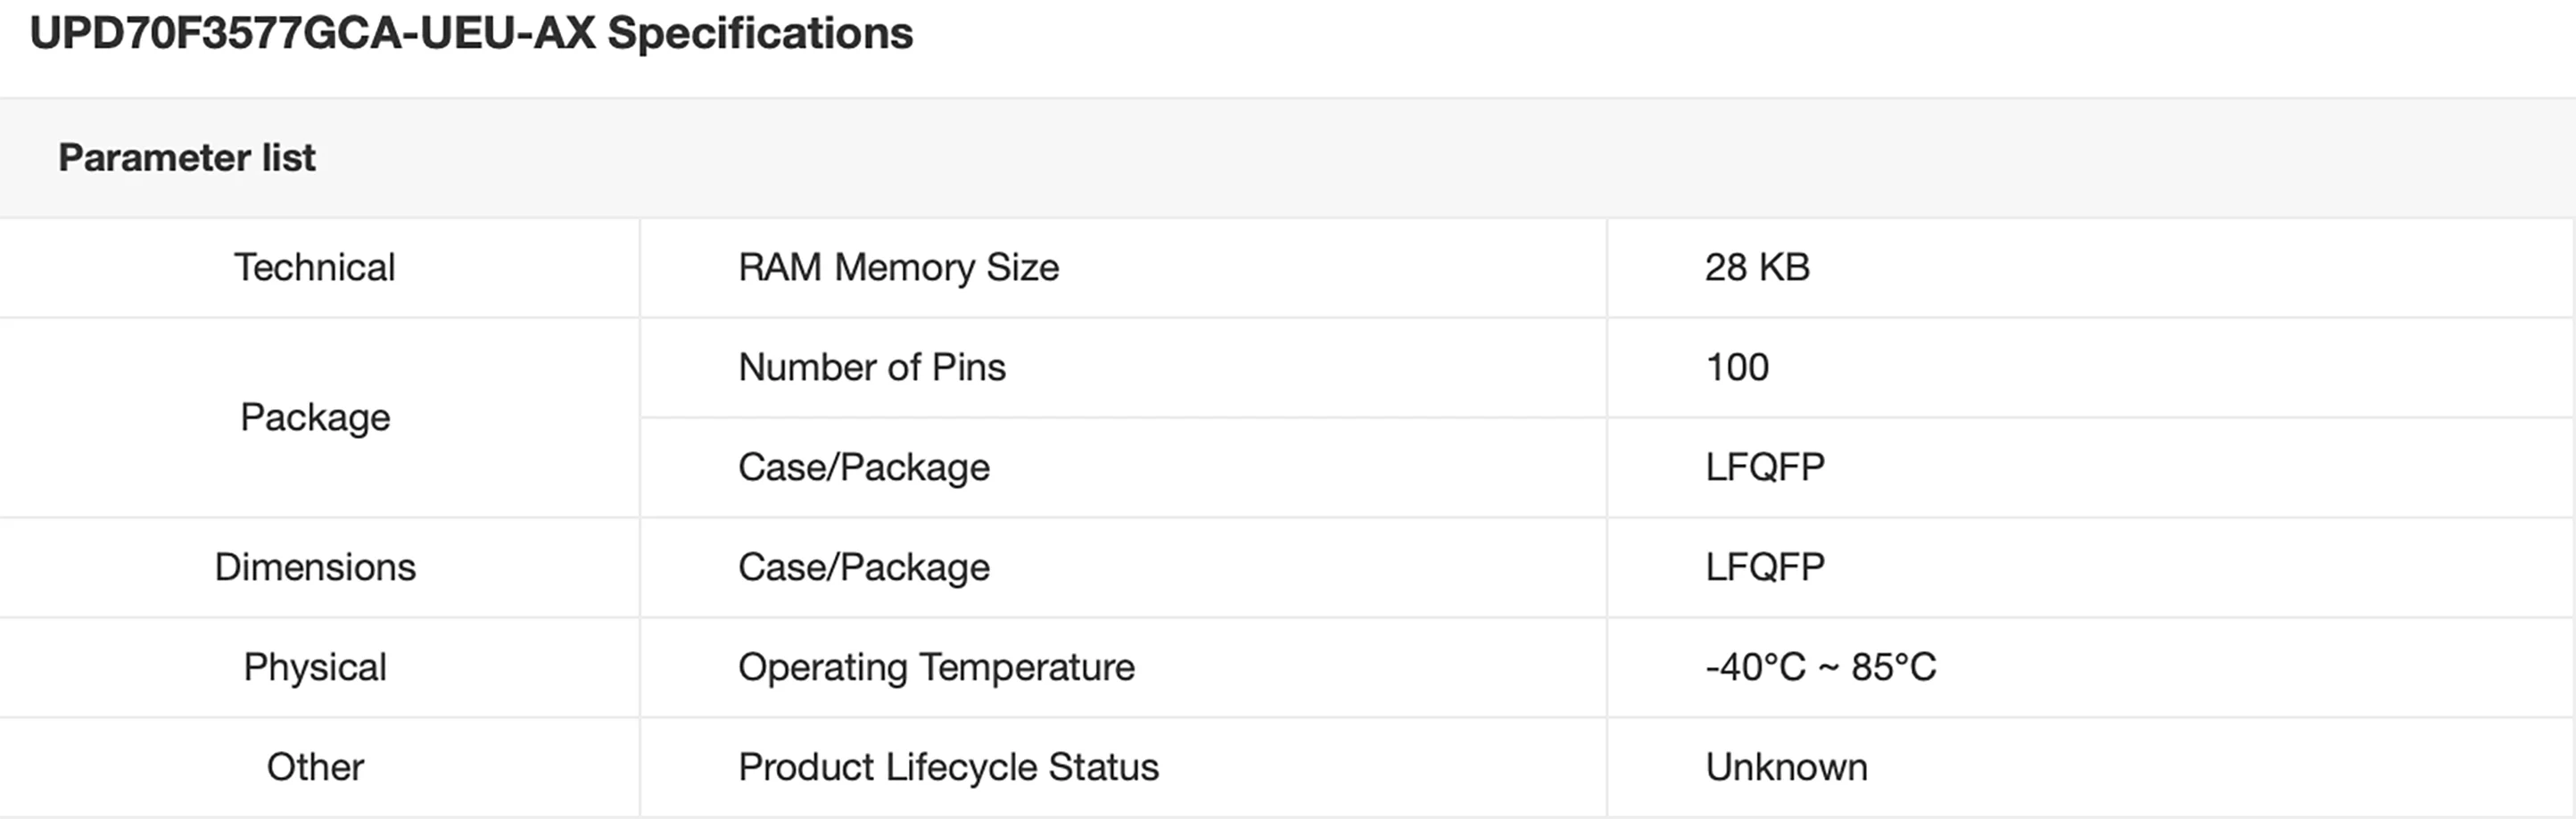Click the Unknown lifecycle status value
The image size is (2576, 819).
[1786, 768]
